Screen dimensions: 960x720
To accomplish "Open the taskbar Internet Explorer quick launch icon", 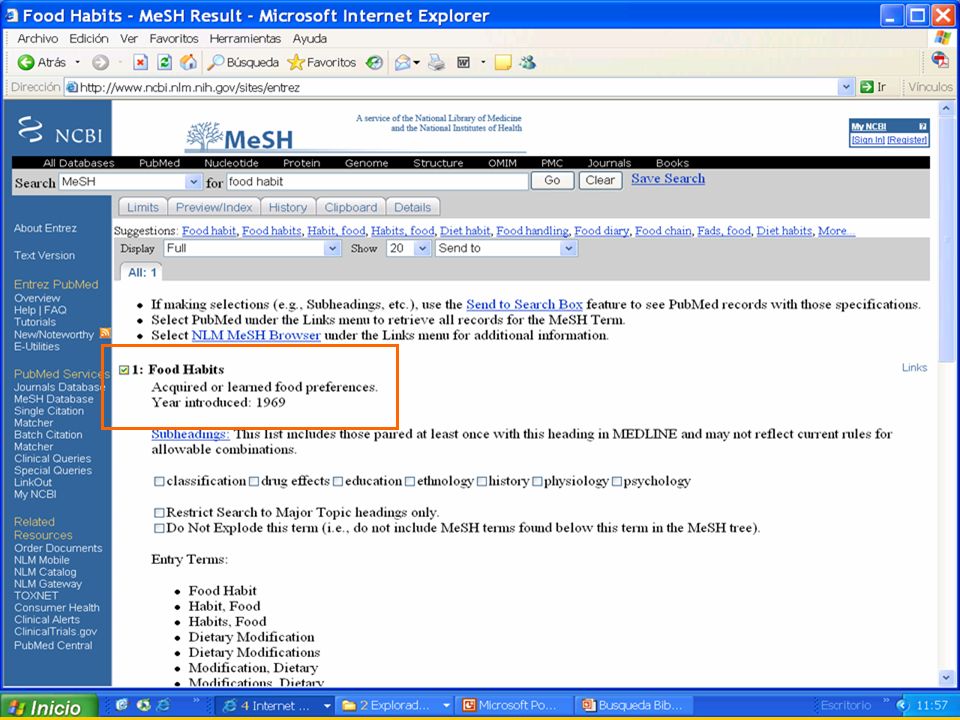I will [x=163, y=705].
